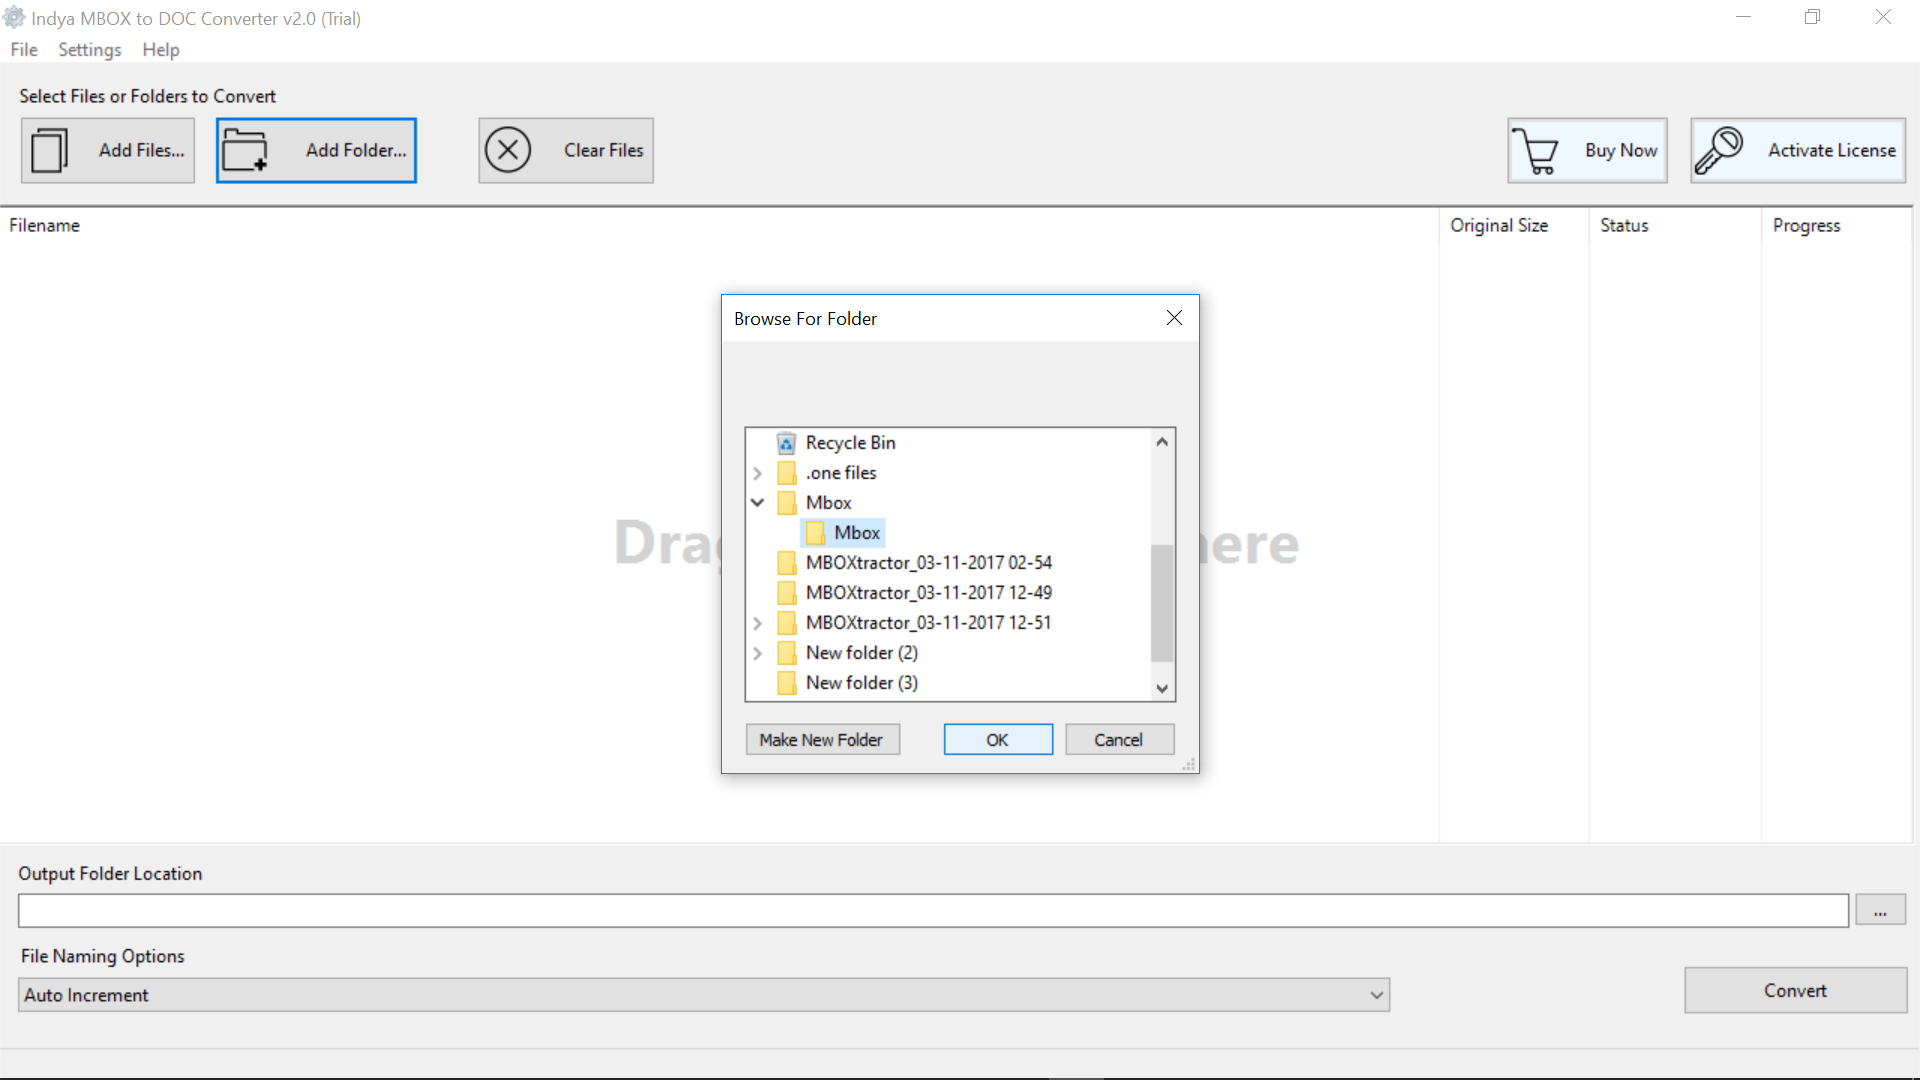Screen dimensions: 1920x1080
Task: Select Recycle Bin in folder tree
Action: 851,443
